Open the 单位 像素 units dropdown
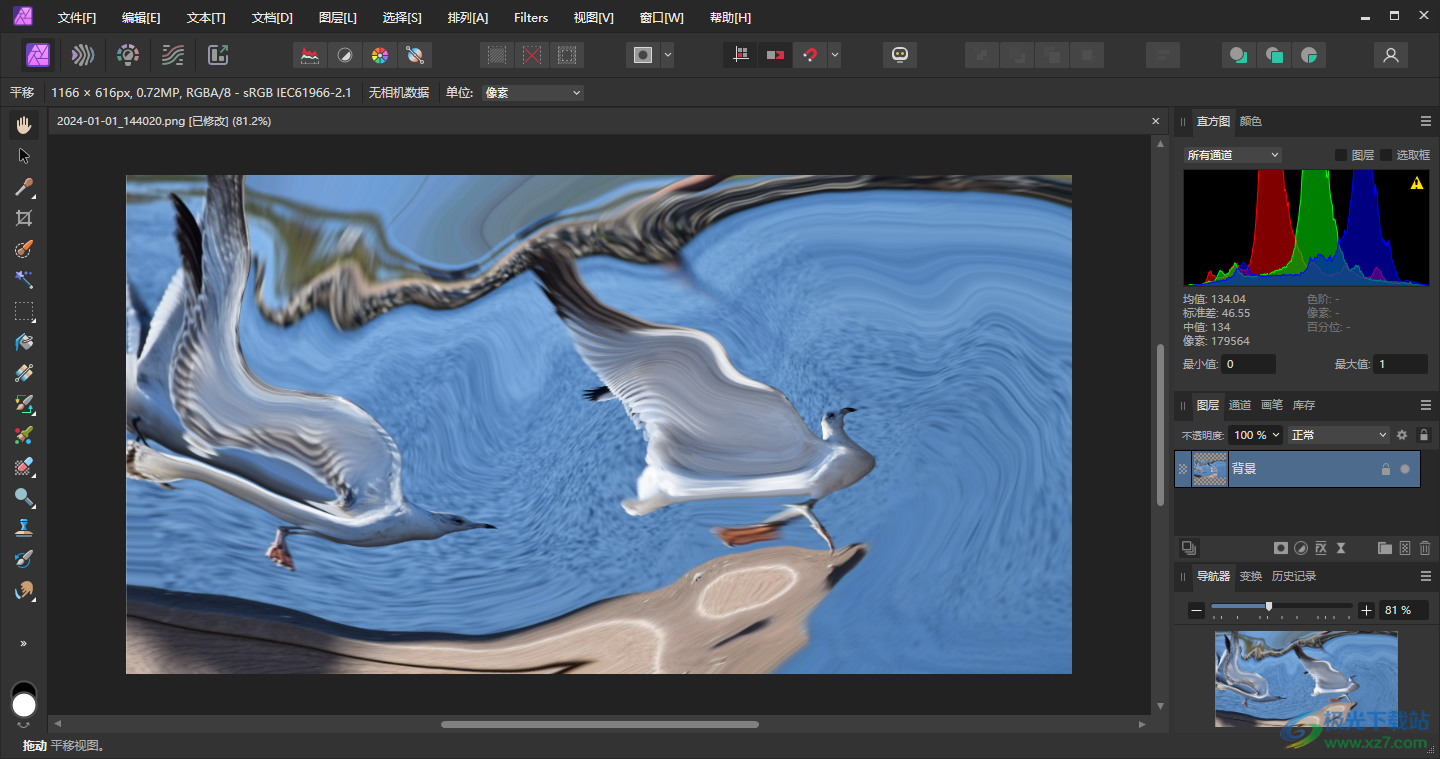 pyautogui.click(x=532, y=93)
